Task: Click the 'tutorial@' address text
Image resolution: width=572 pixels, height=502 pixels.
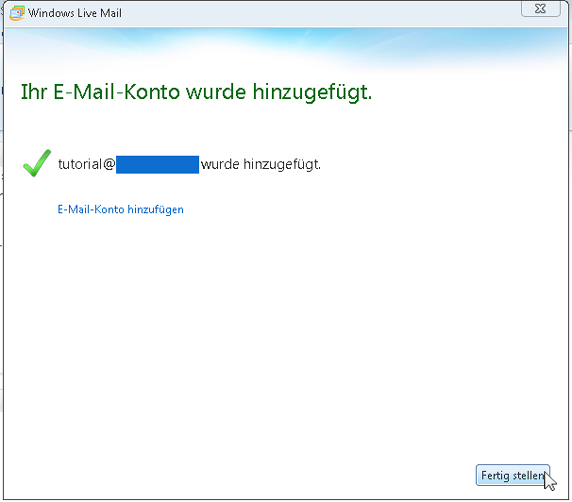Action: coord(86,164)
